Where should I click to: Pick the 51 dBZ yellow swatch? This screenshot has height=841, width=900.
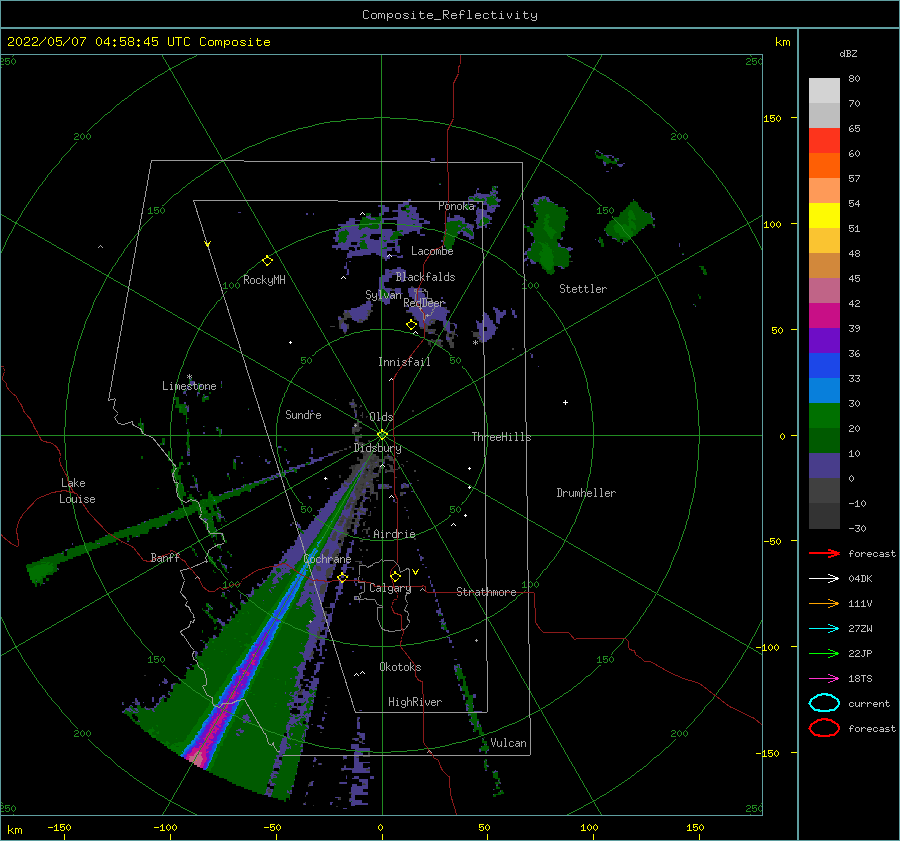click(824, 215)
